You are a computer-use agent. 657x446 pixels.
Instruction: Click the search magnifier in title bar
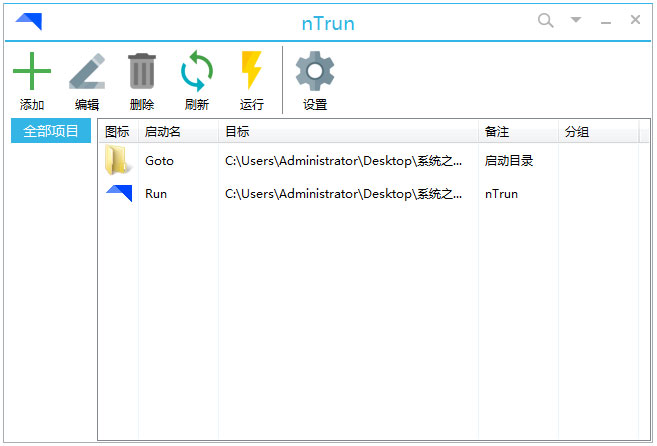546,20
